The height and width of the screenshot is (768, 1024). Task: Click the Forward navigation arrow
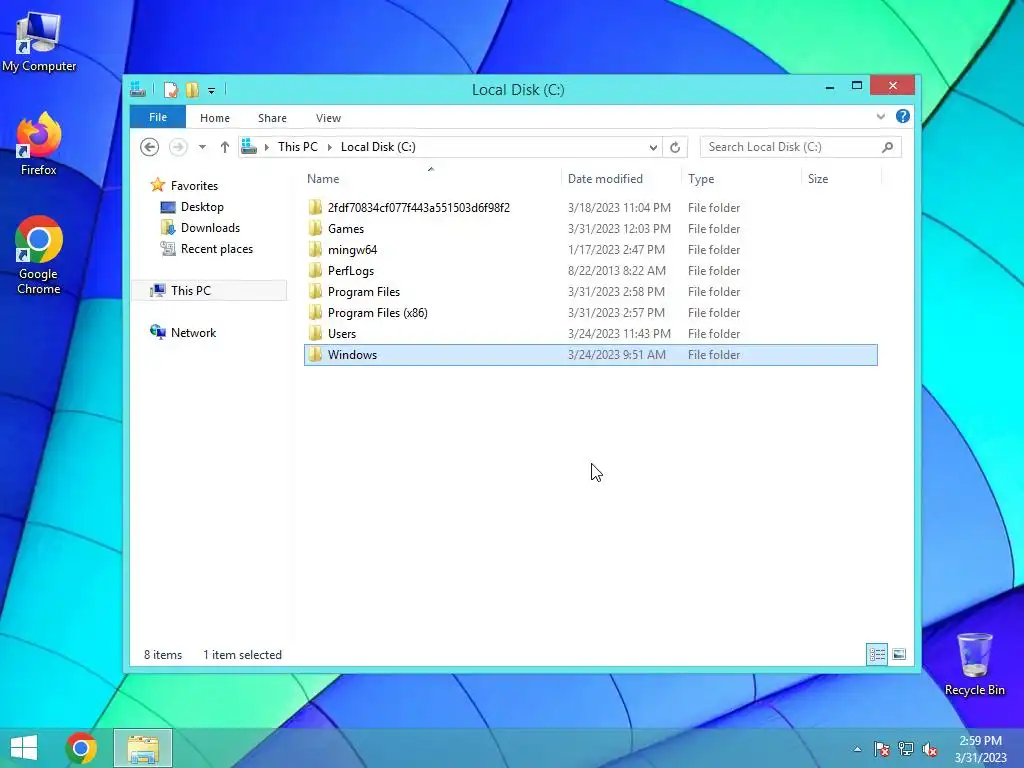pyautogui.click(x=178, y=147)
